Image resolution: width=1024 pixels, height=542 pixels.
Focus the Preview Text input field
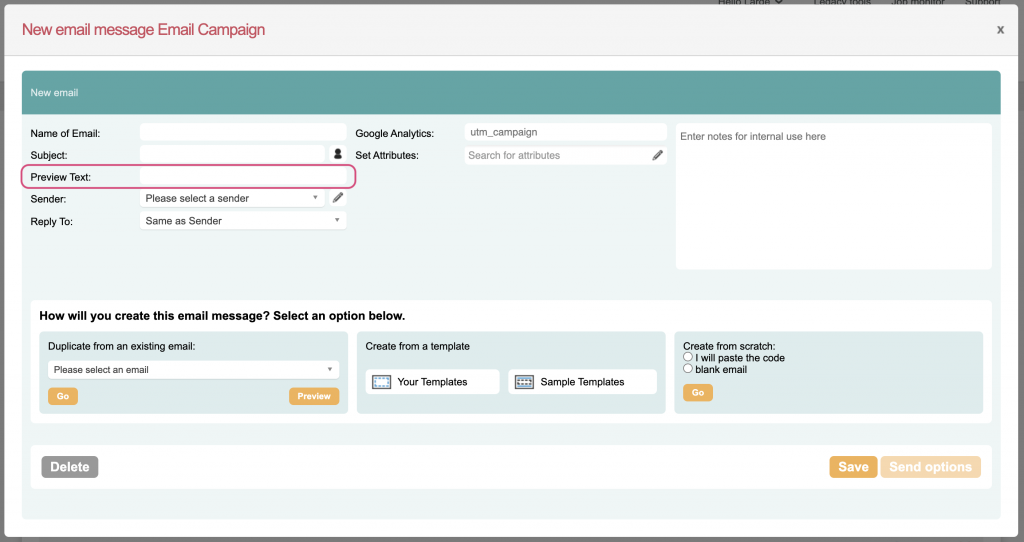coord(243,177)
